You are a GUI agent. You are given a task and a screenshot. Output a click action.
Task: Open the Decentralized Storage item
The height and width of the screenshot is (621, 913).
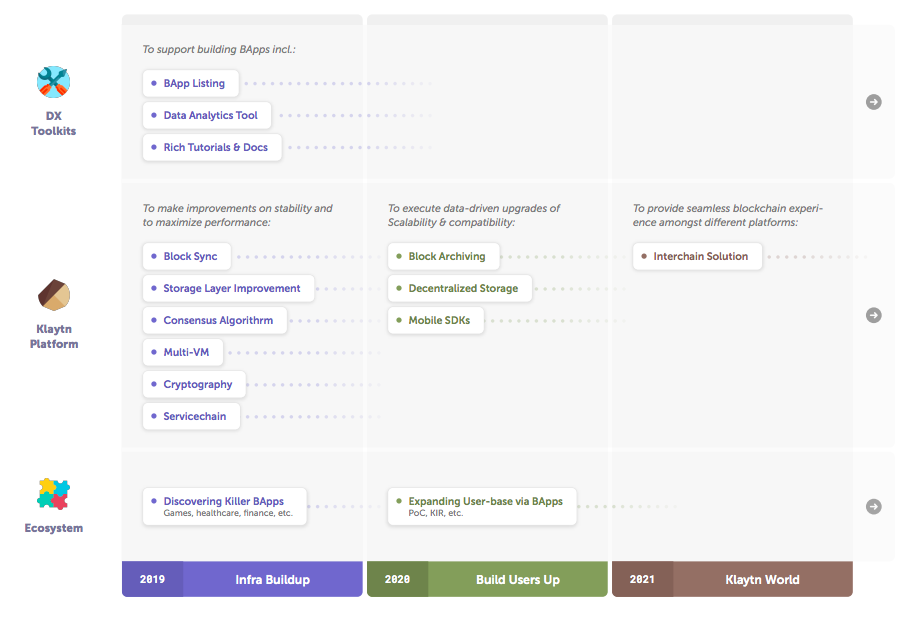click(460, 288)
